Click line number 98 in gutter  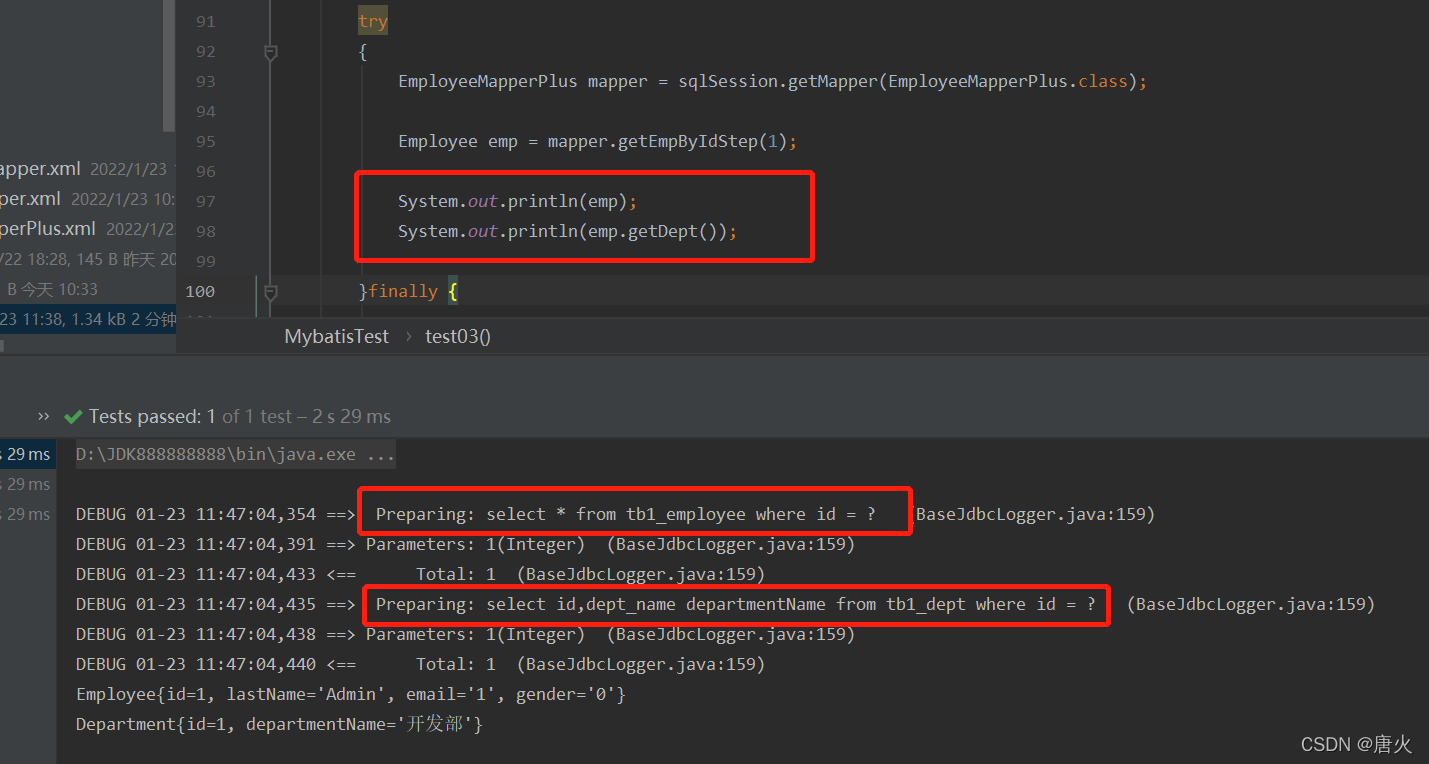205,232
